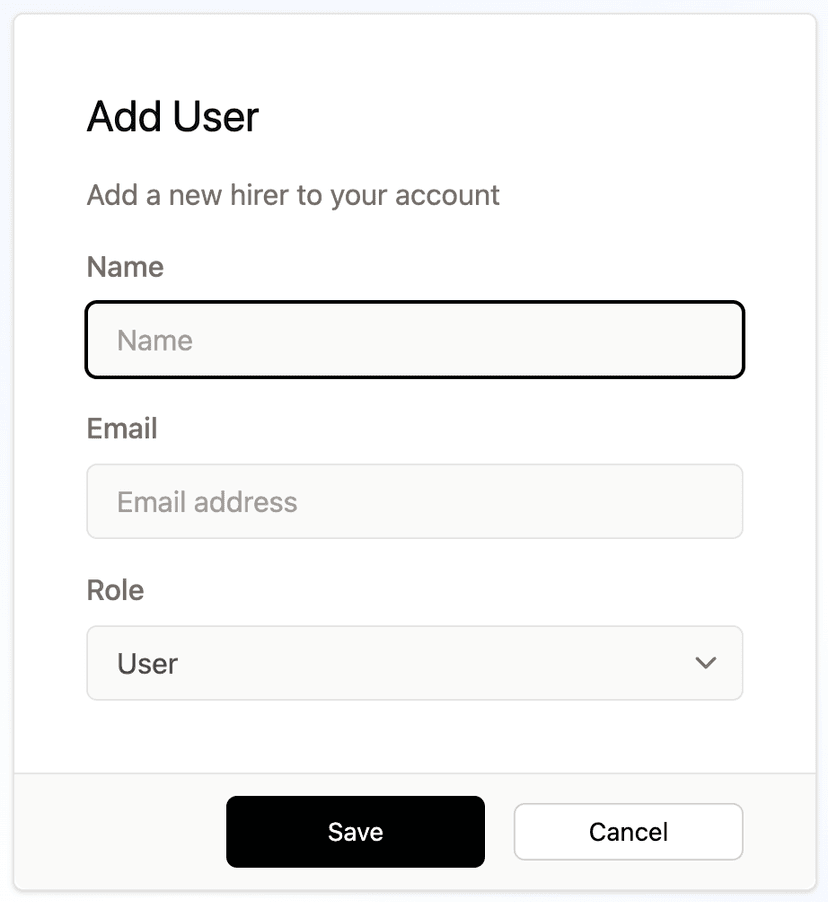Activate the already-focused Name field
This screenshot has width=828, height=902.
click(415, 340)
